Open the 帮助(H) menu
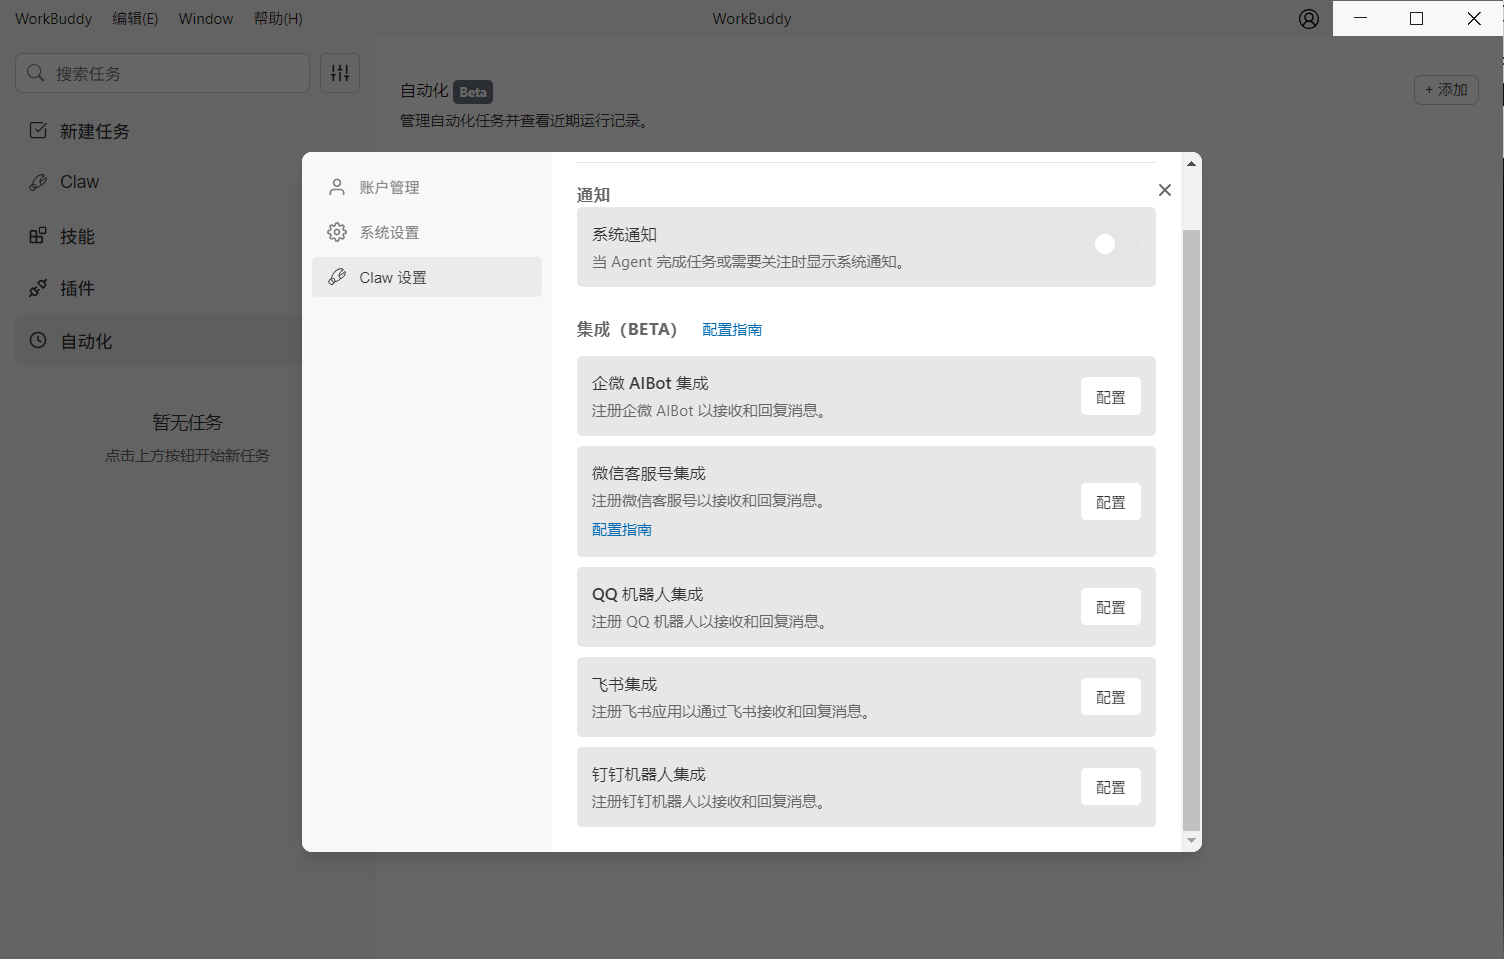 click(x=278, y=19)
